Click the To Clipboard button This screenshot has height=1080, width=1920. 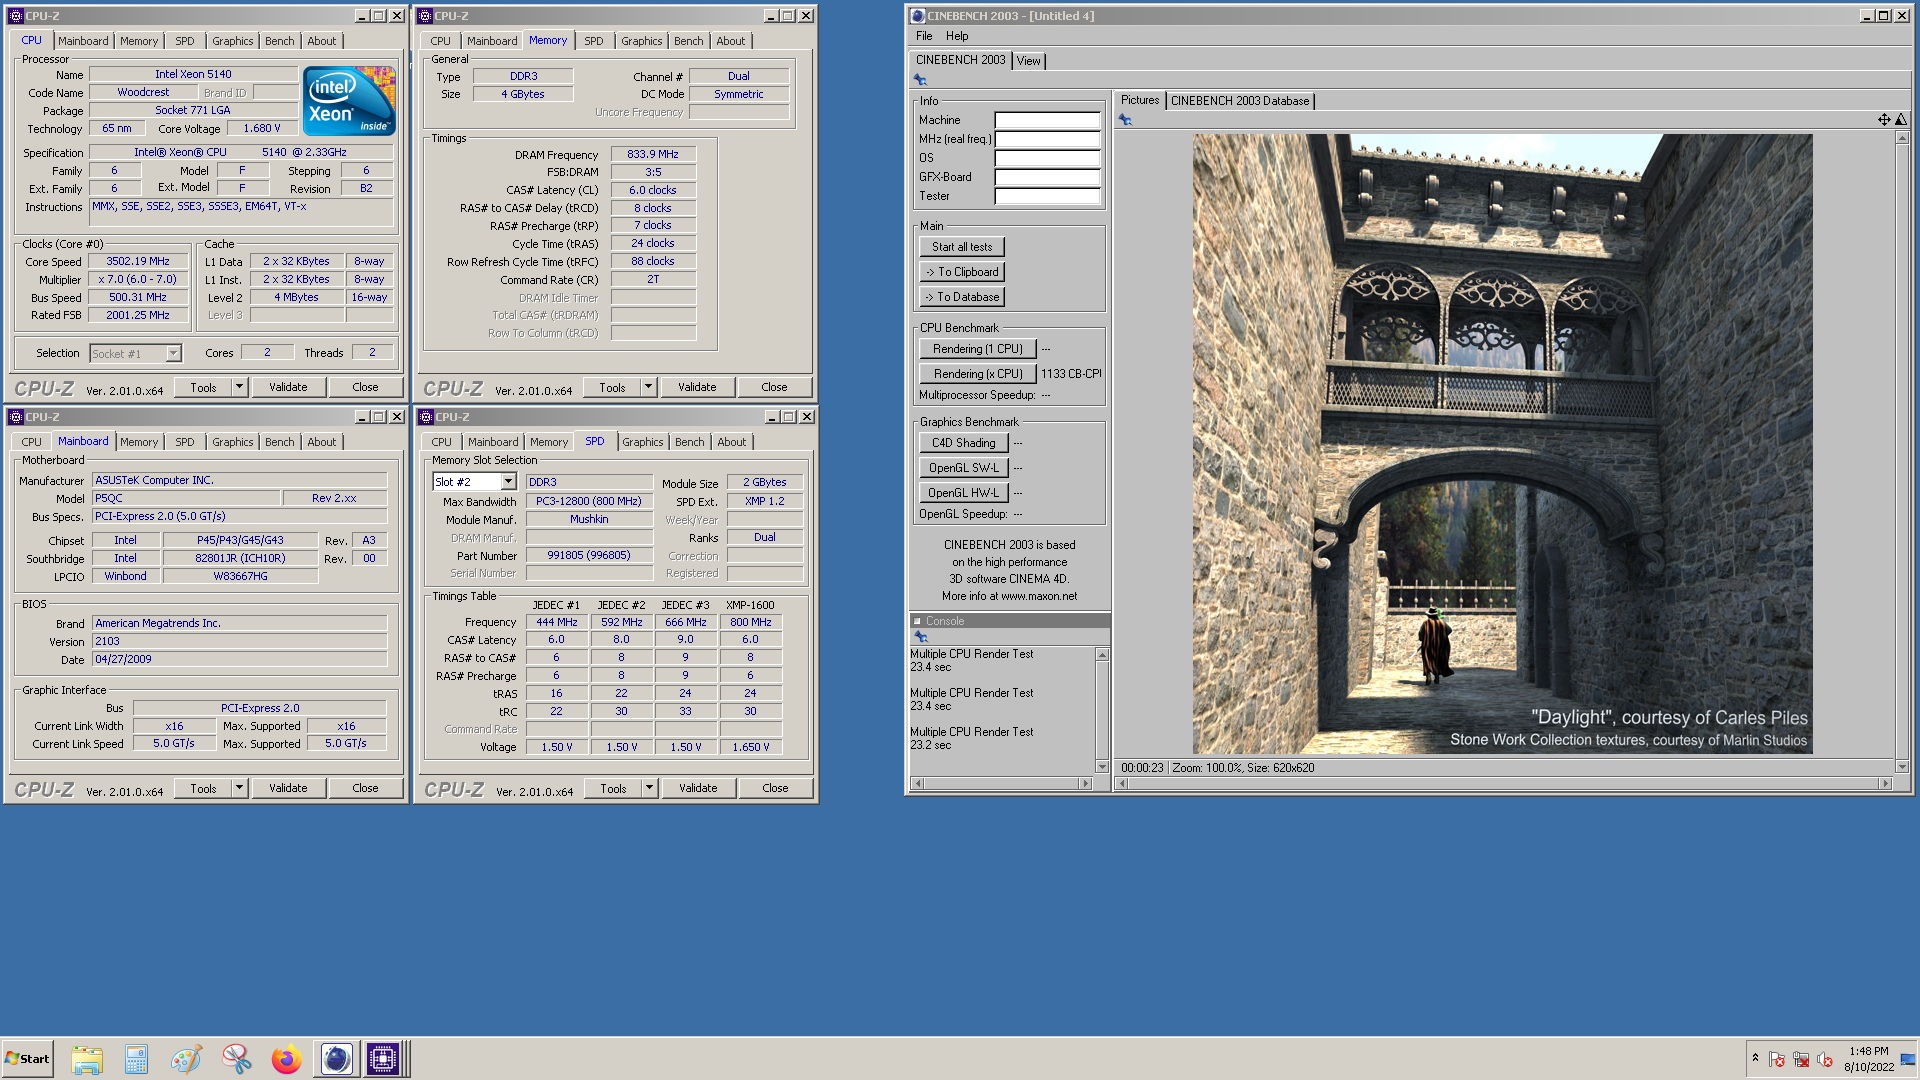click(x=962, y=272)
